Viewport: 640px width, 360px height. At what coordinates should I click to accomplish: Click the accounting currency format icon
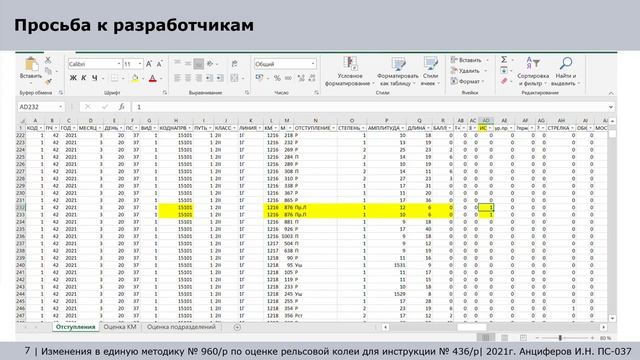[x=259, y=78]
